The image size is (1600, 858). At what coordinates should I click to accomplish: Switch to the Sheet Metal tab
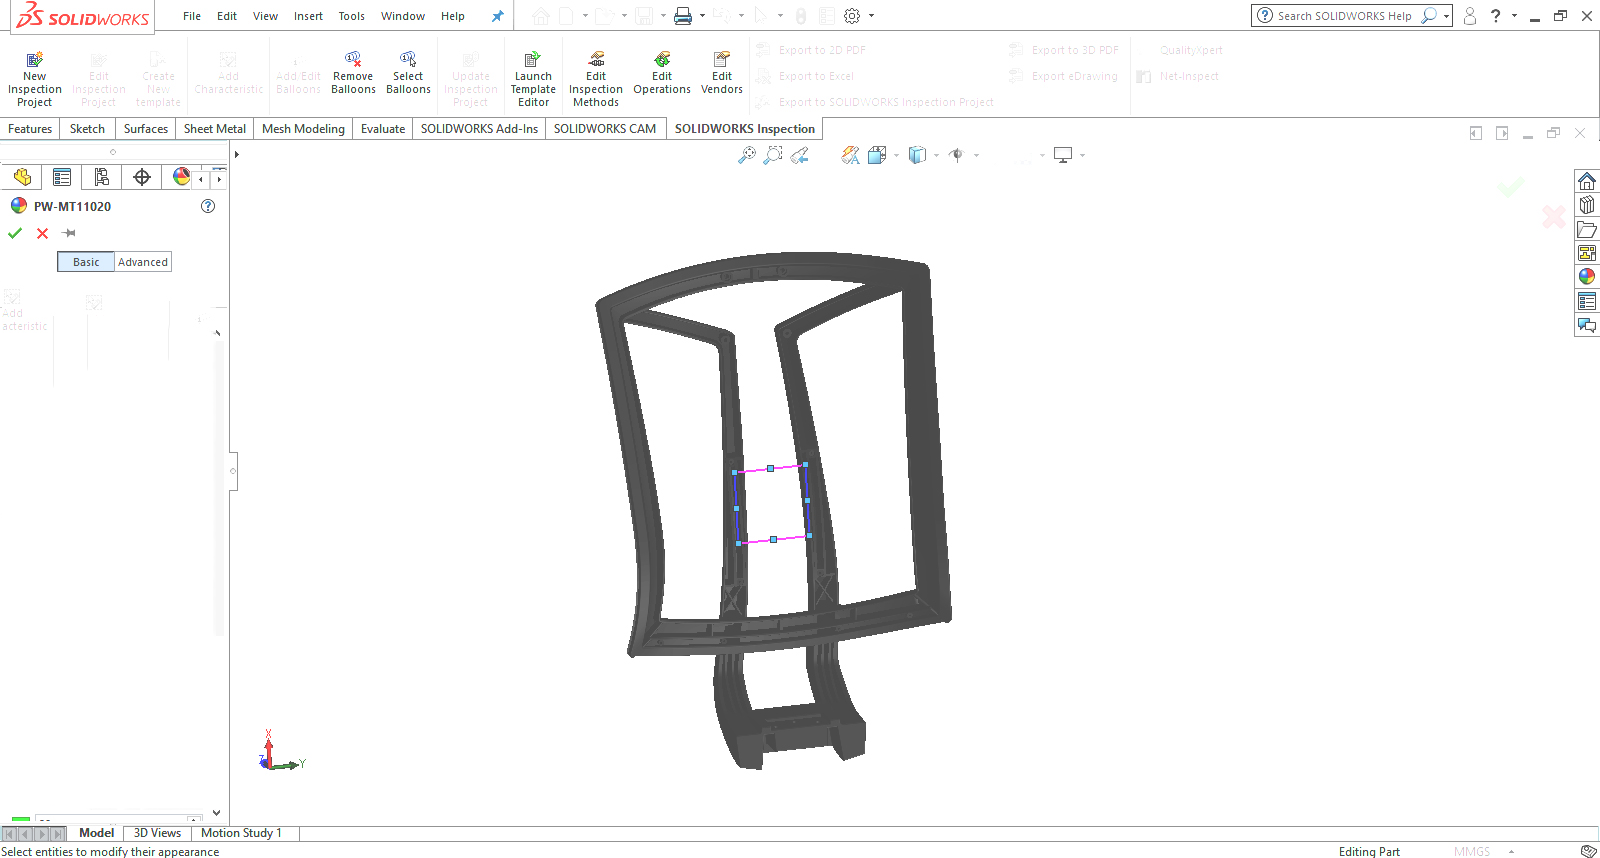[214, 129]
